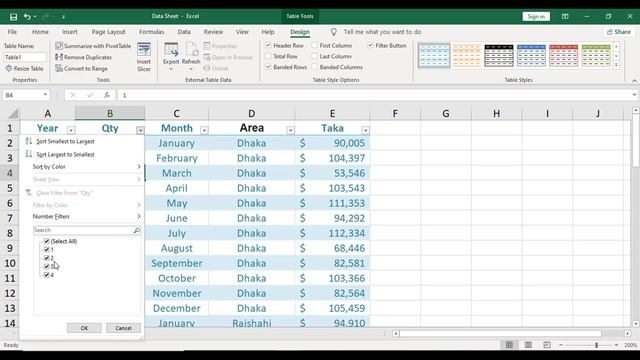This screenshot has width=640, height=360.
Task: Expand the Table Styles gallery
Action: pos(616,65)
